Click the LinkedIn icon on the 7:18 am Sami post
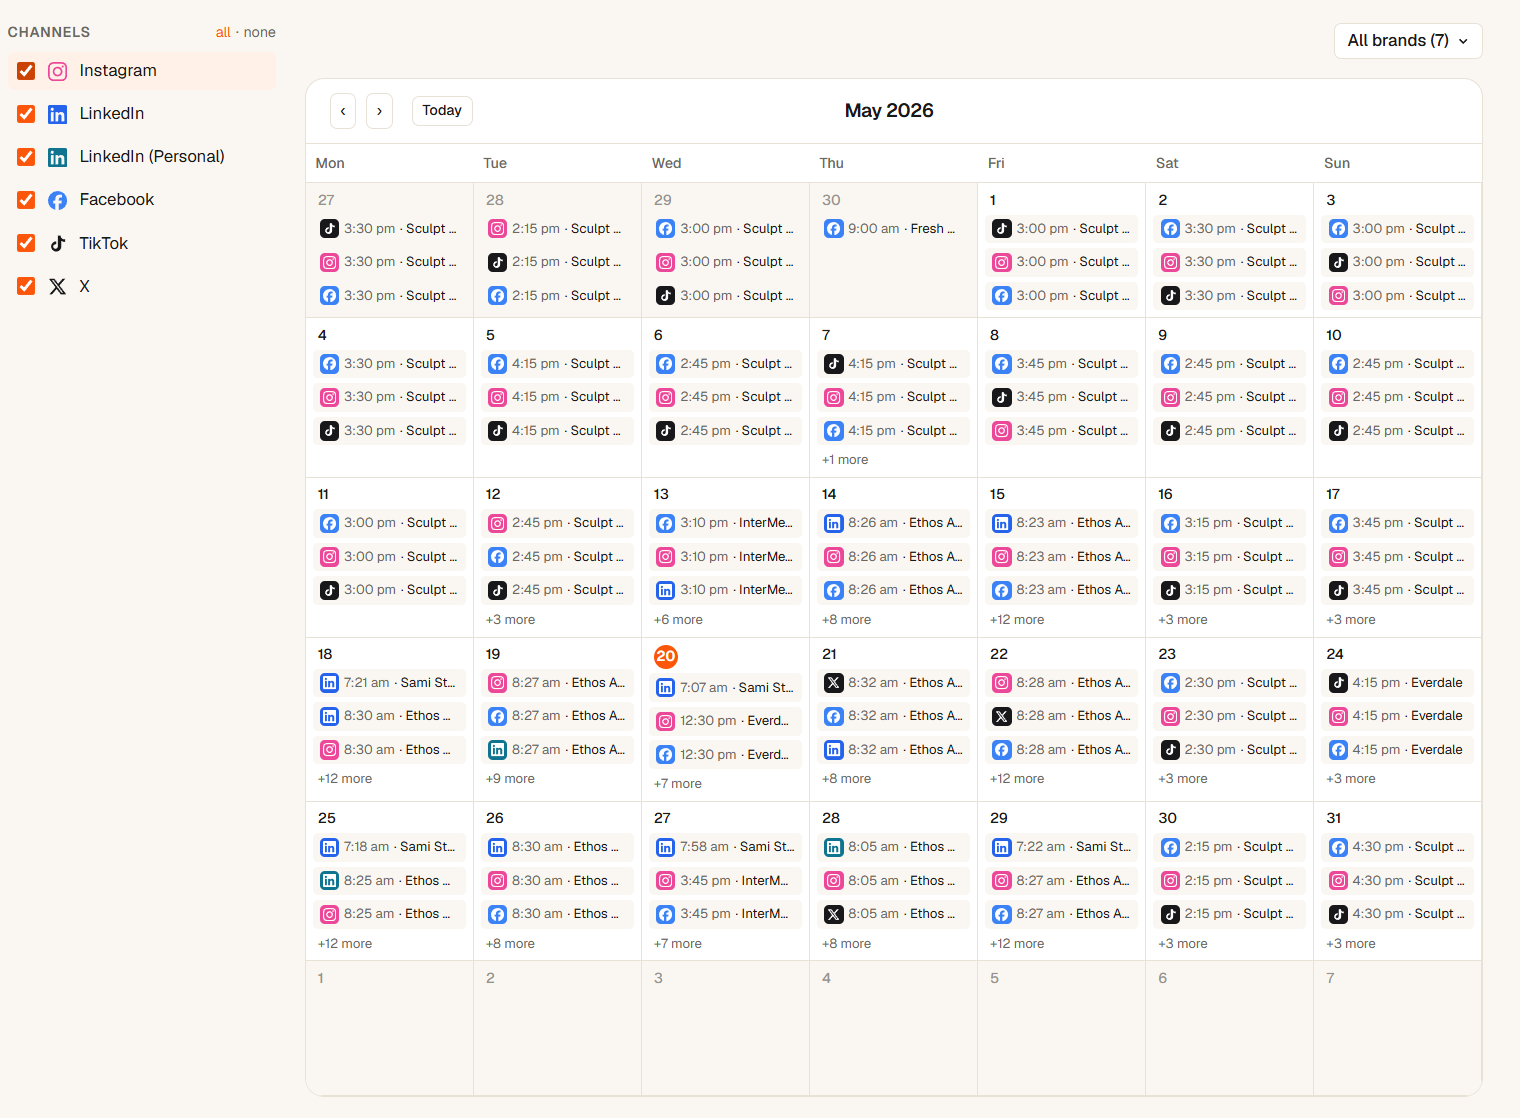 329,847
